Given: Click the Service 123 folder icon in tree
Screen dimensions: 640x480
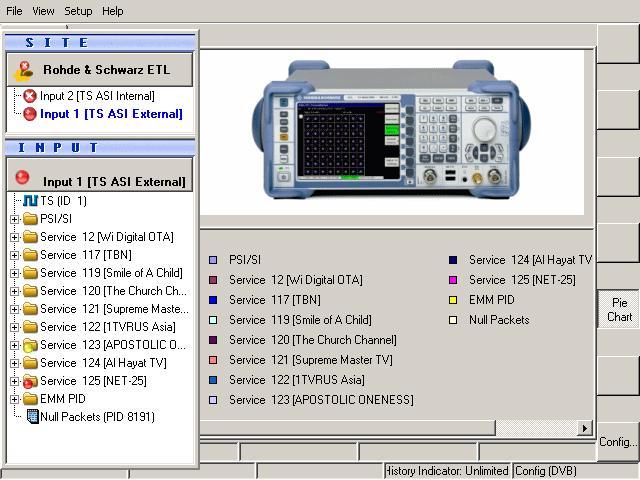Looking at the screenshot, I should [30, 345].
